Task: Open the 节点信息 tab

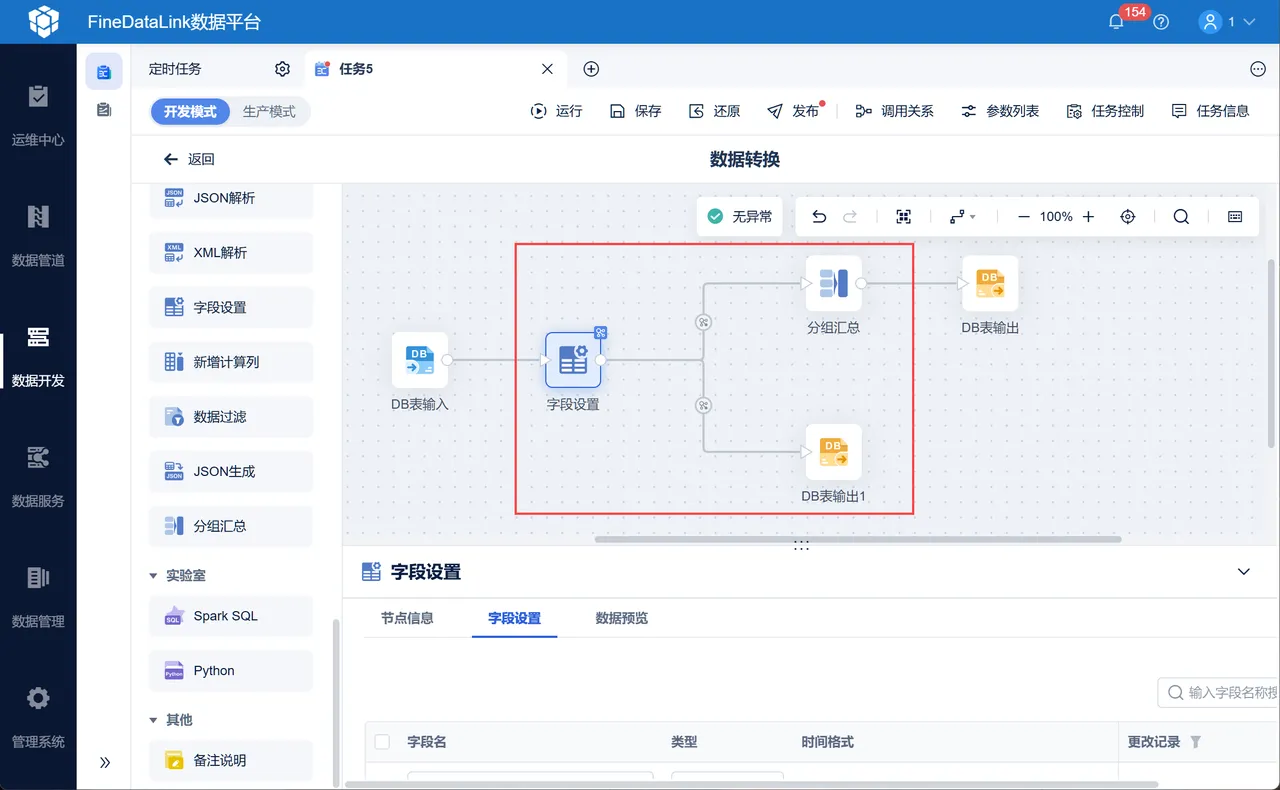Action: click(x=407, y=618)
